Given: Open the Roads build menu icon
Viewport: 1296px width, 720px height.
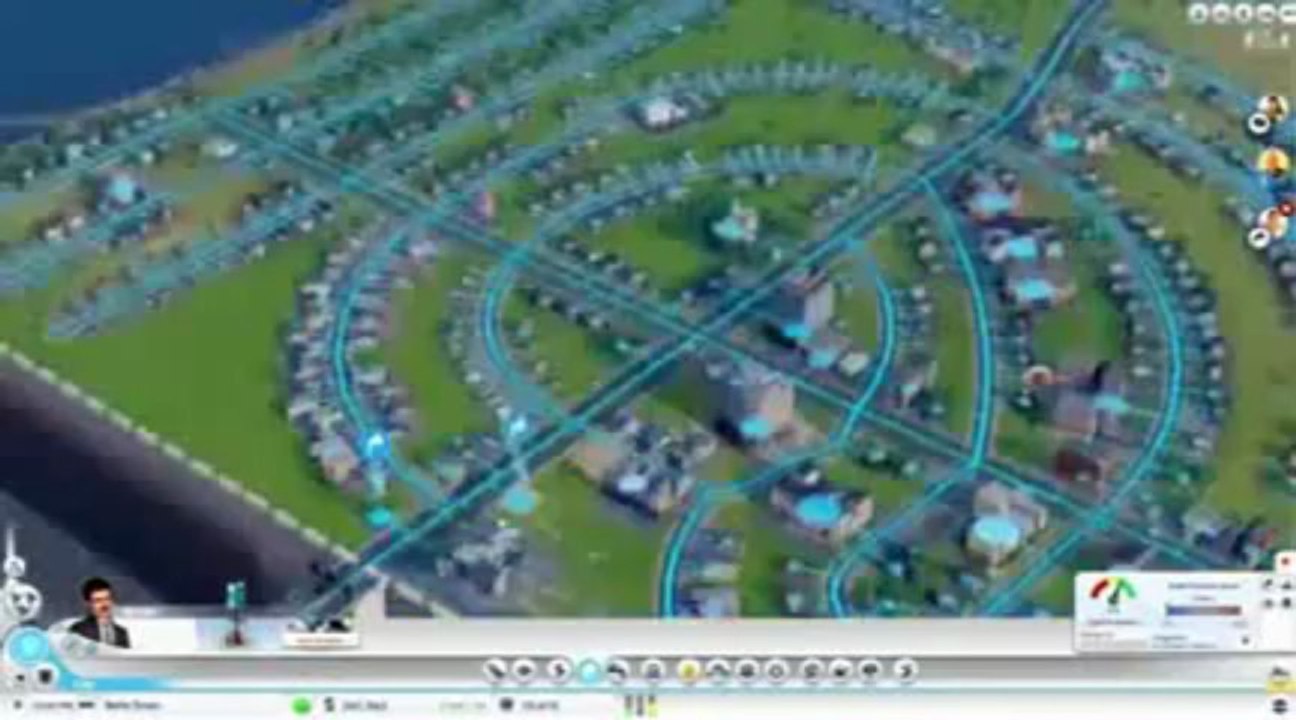Looking at the screenshot, I should click(497, 671).
